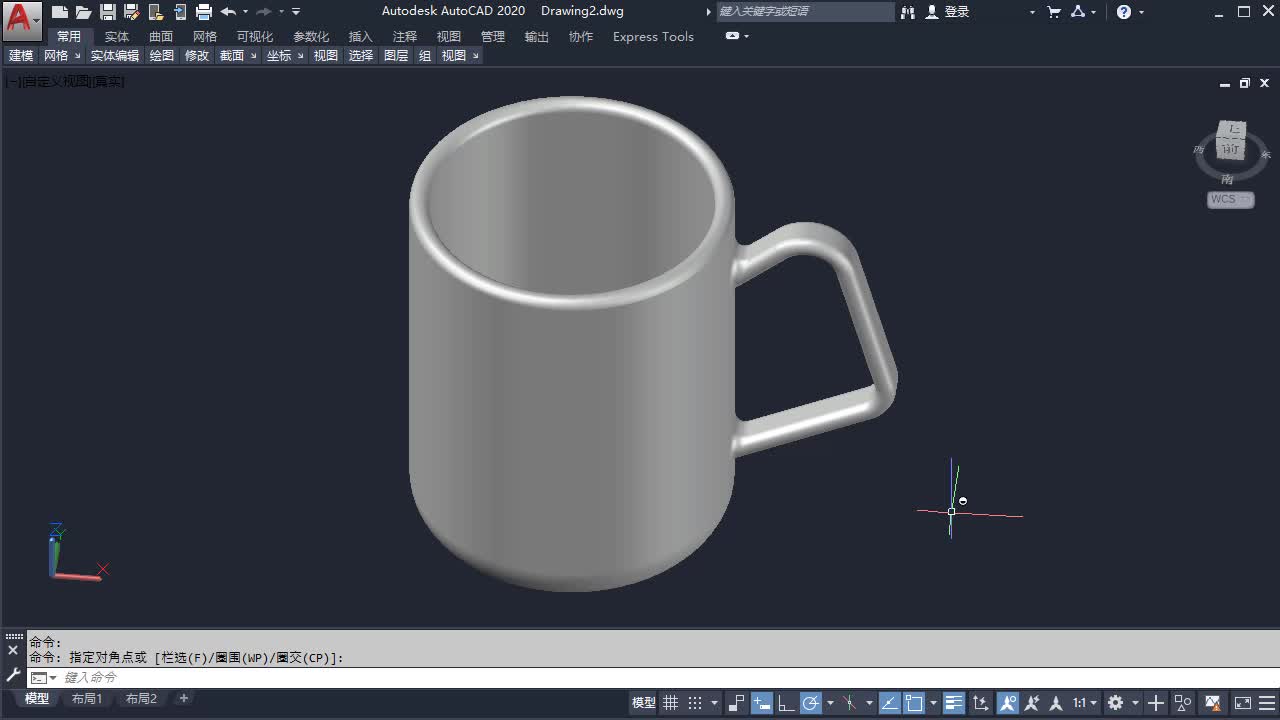Click the hardware acceleration icon with warning triangle

pos(1211,702)
